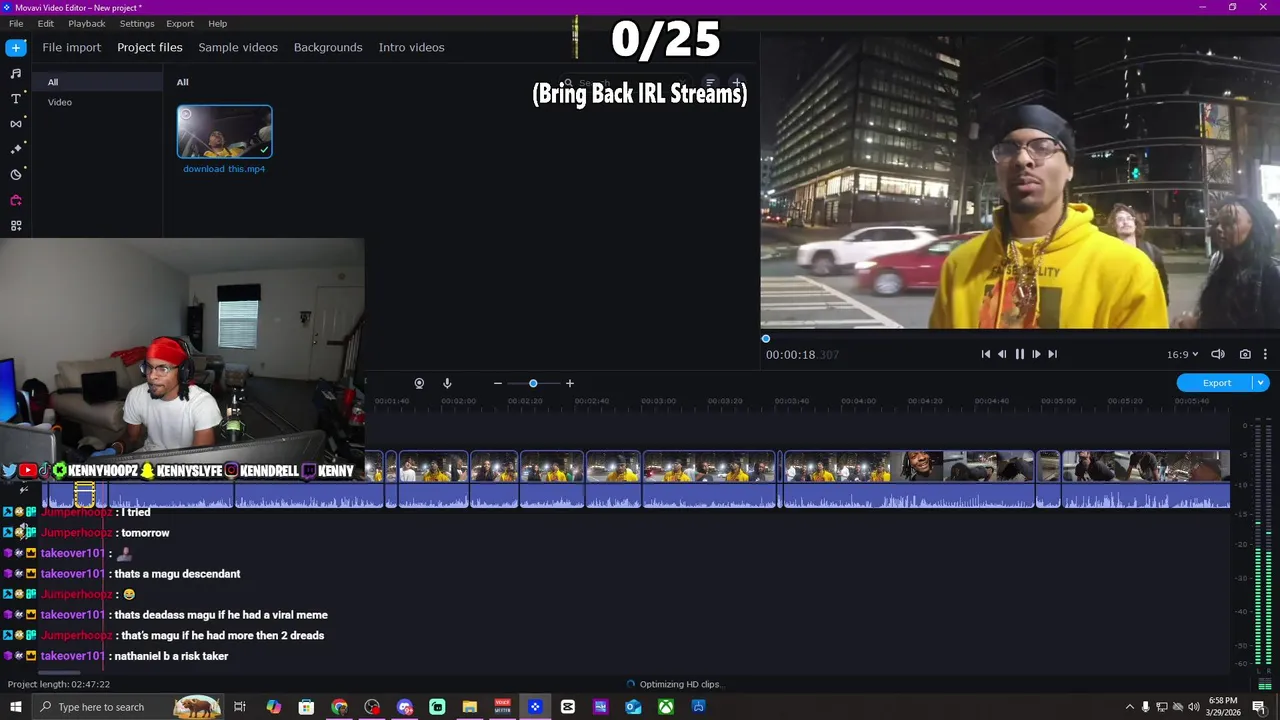Skip to the previous clip
Image resolution: width=1280 pixels, height=720 pixels.
click(x=985, y=354)
